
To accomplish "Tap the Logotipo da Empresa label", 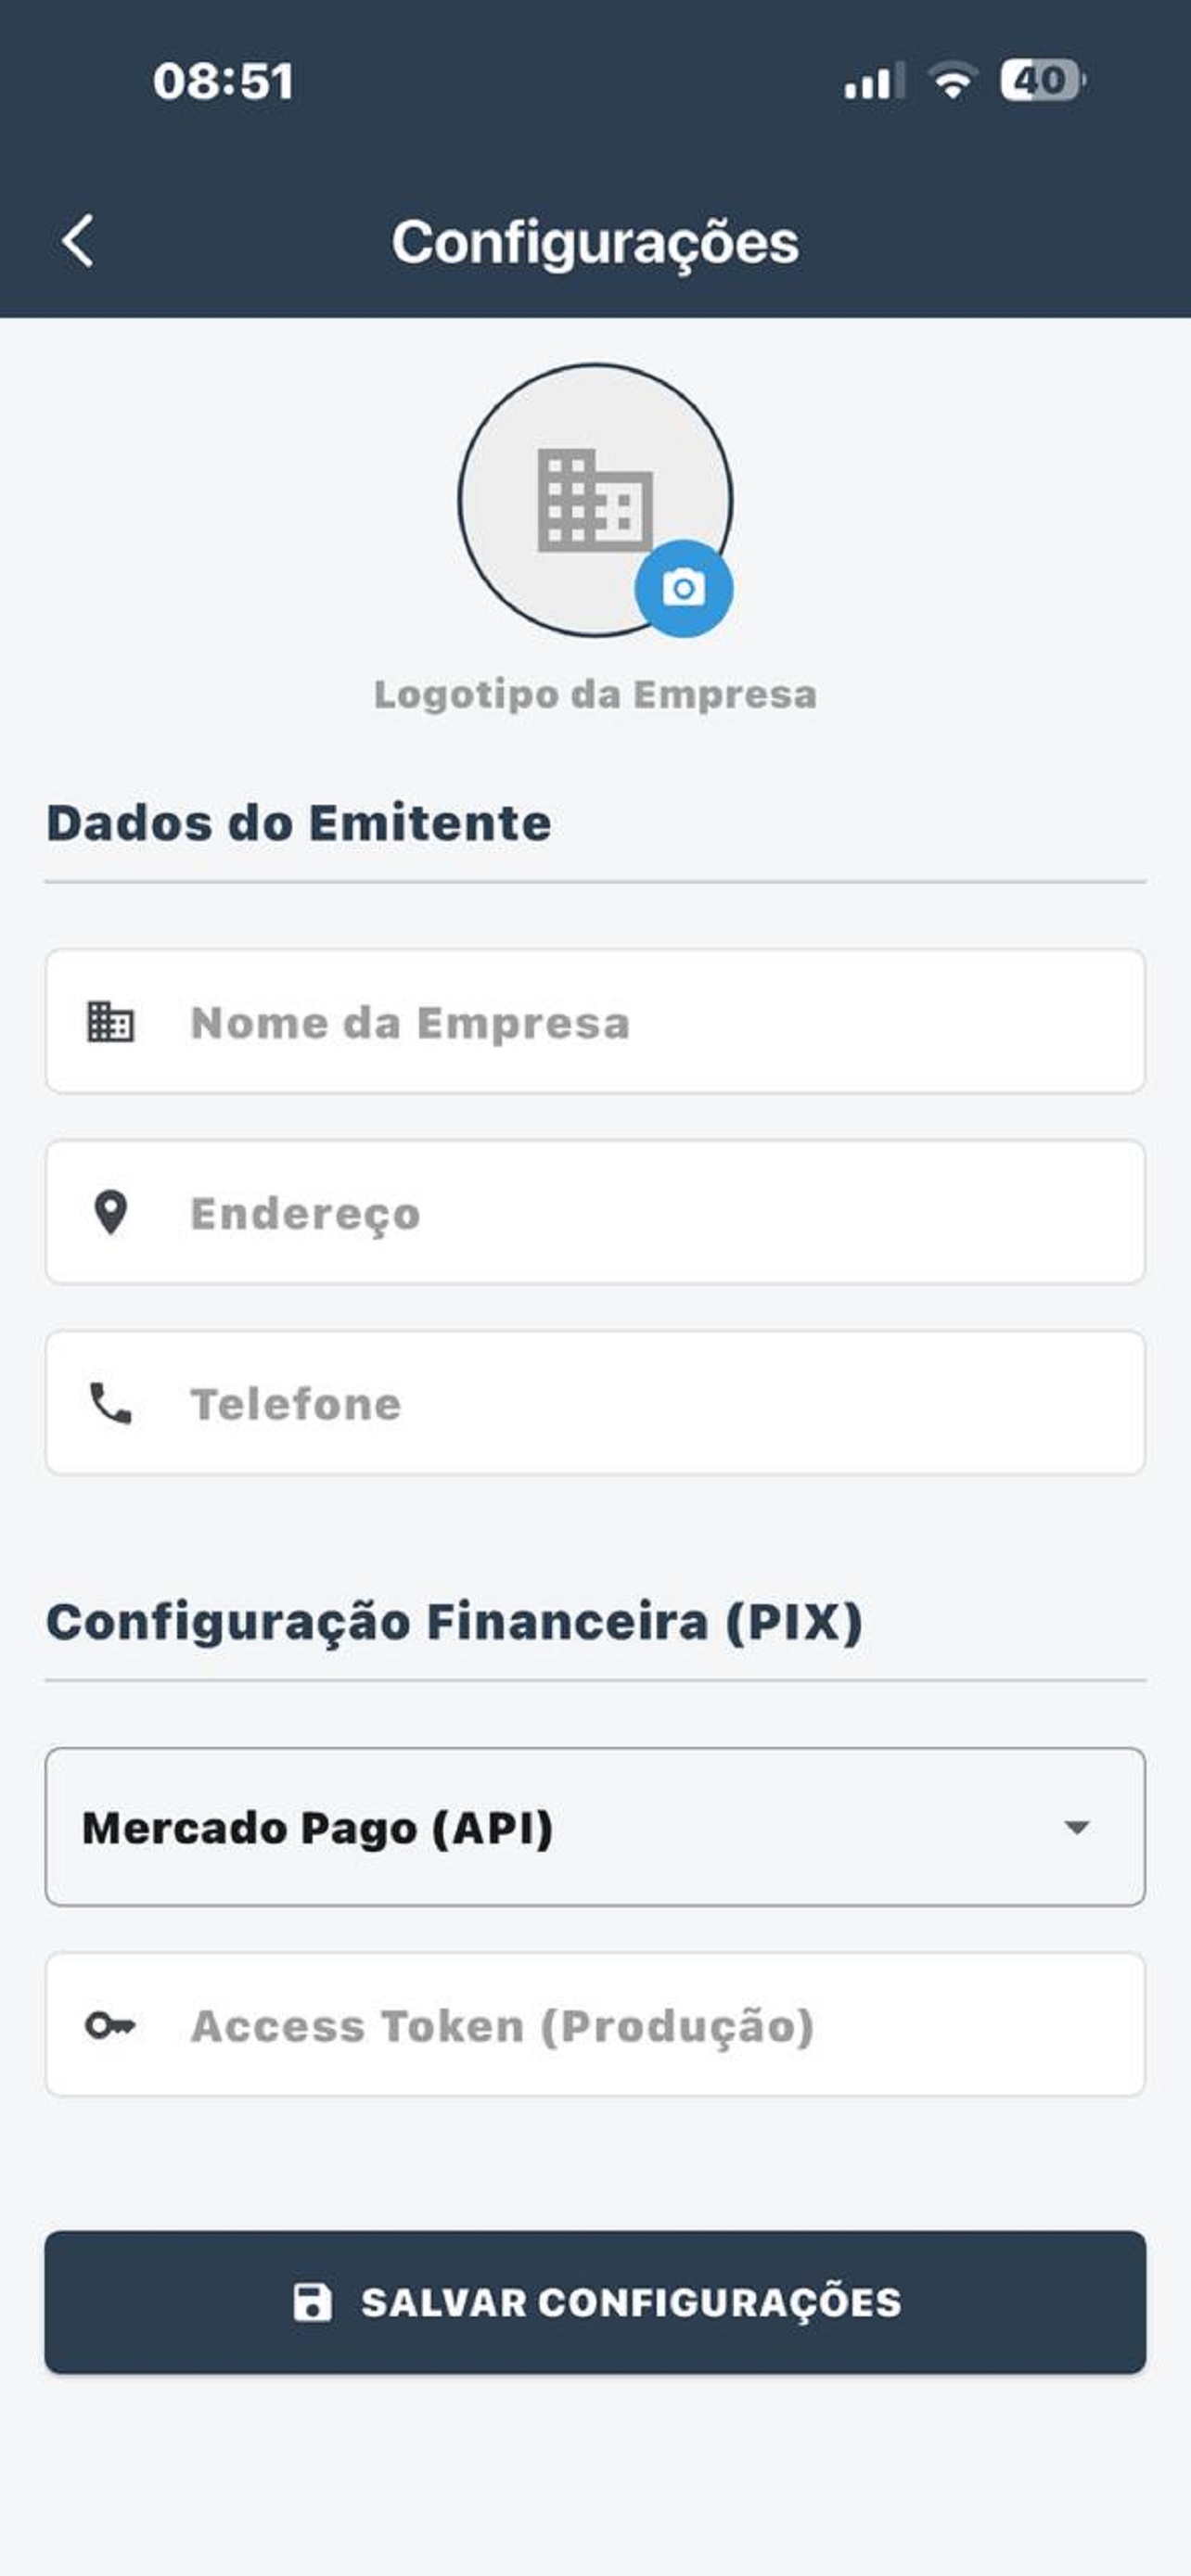I will [595, 694].
